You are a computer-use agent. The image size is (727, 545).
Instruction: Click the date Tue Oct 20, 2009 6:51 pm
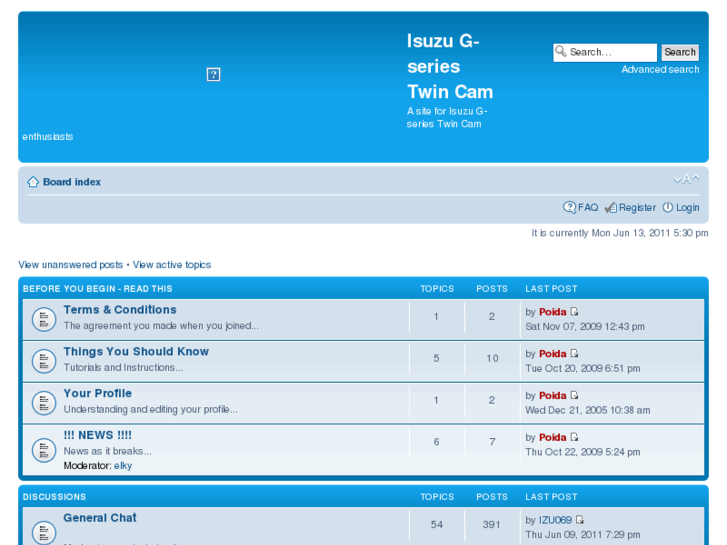tap(582, 368)
